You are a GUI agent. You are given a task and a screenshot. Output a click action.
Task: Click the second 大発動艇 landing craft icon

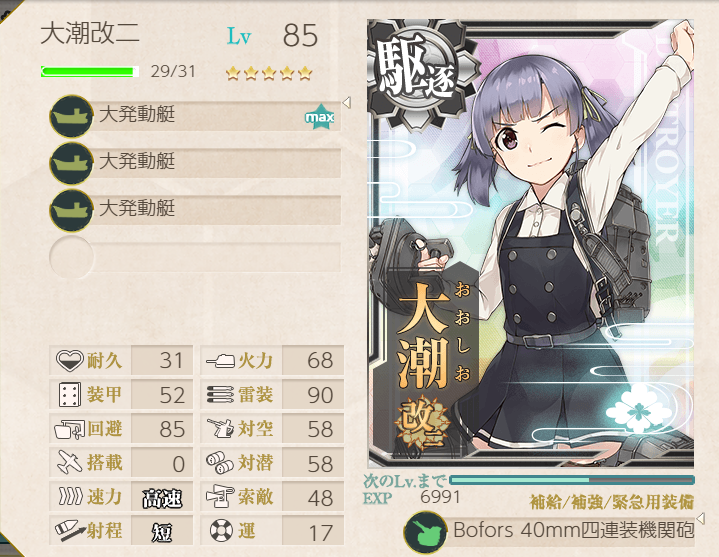[x=72, y=164]
